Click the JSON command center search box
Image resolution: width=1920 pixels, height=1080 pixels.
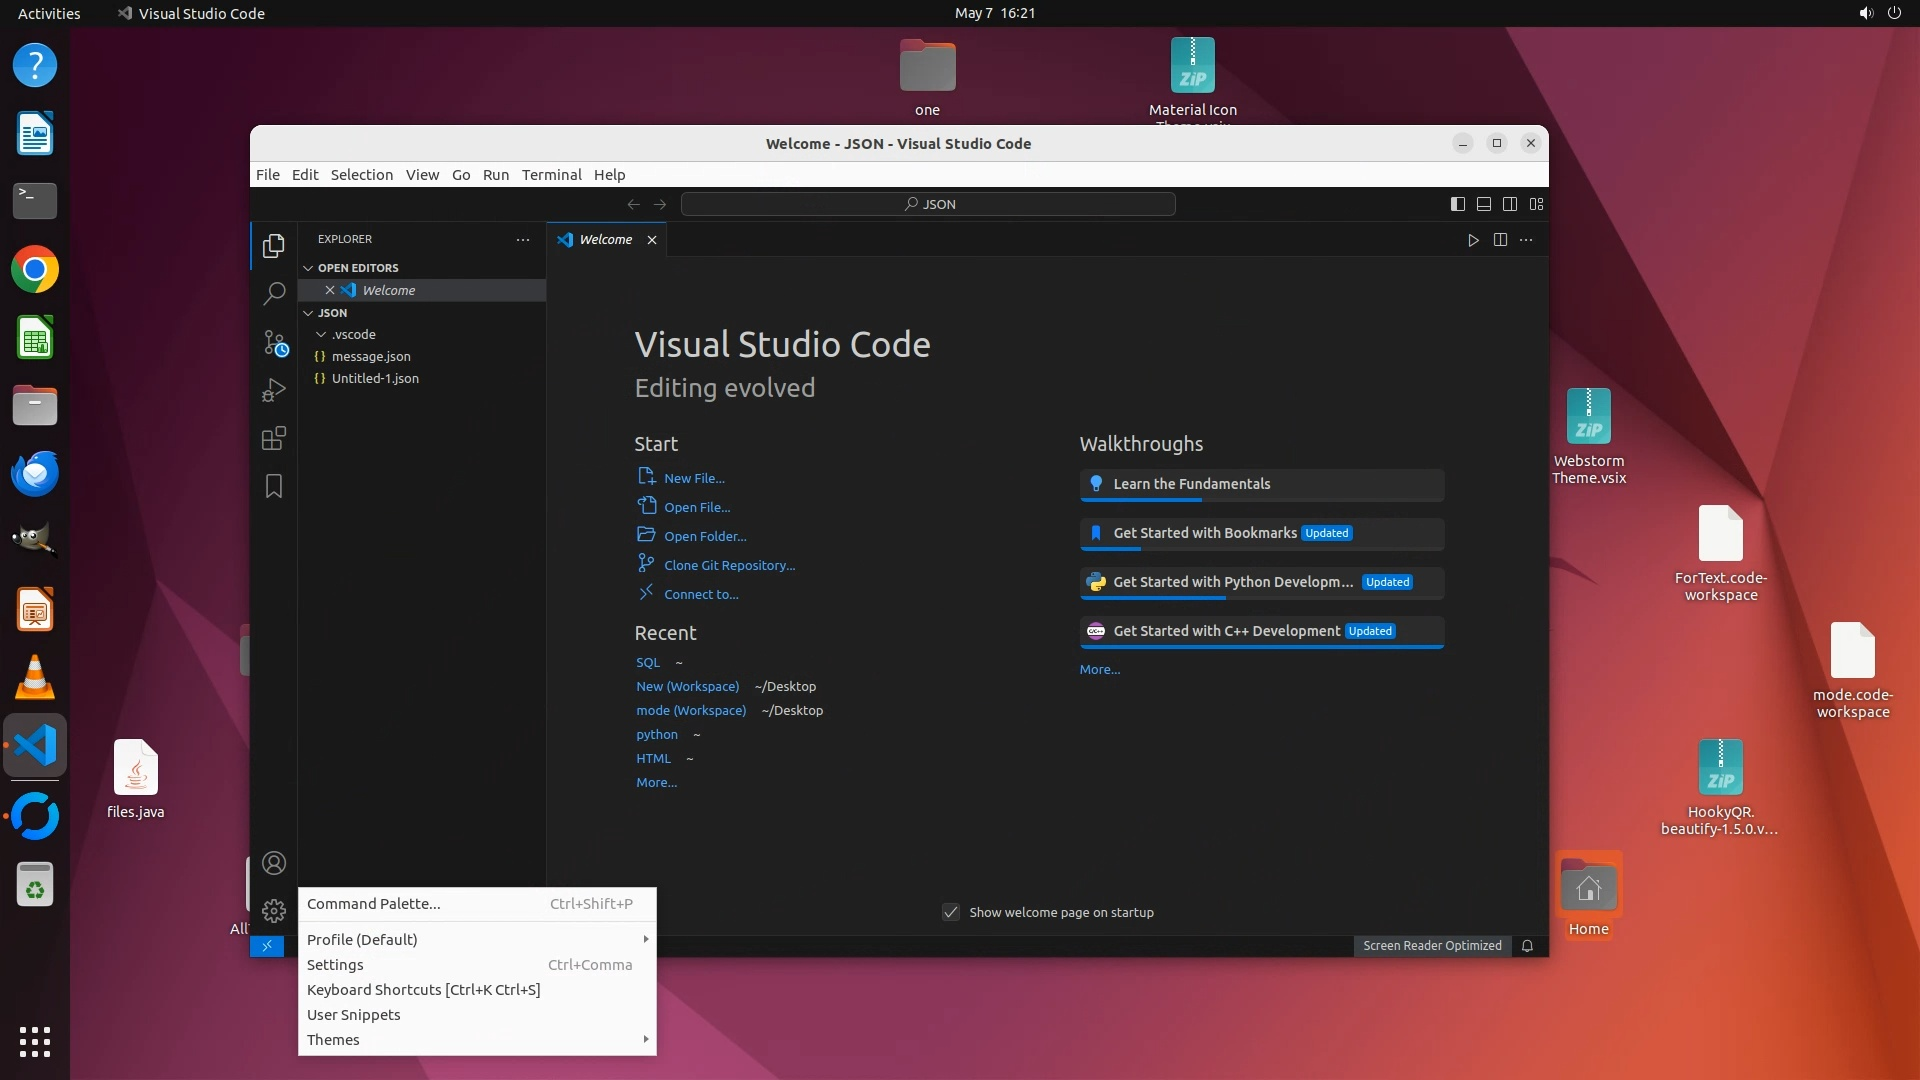928,204
